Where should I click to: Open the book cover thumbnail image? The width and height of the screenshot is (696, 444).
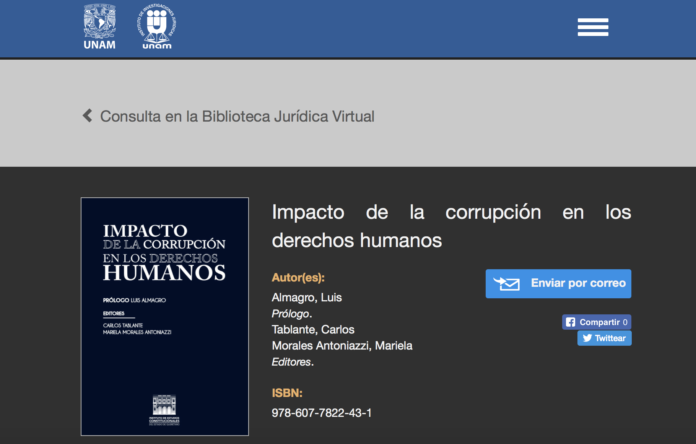point(165,316)
